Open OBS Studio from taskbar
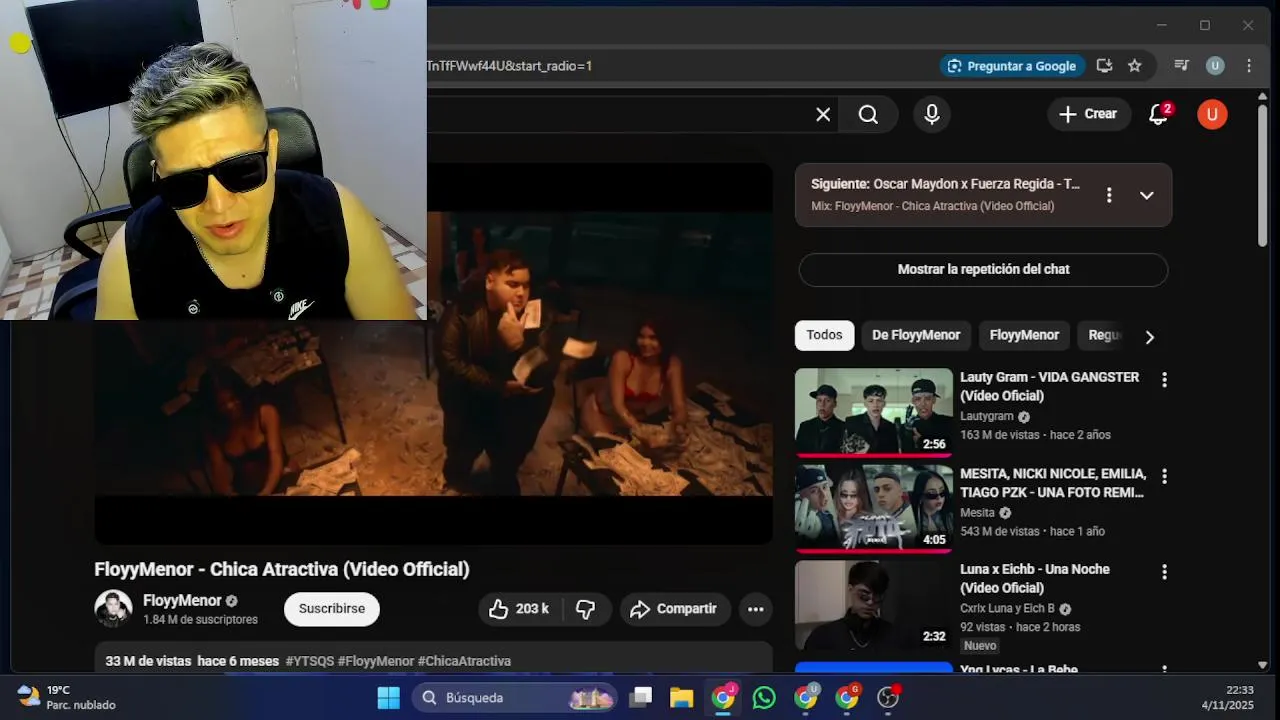This screenshot has width=1280, height=720. tap(888, 698)
